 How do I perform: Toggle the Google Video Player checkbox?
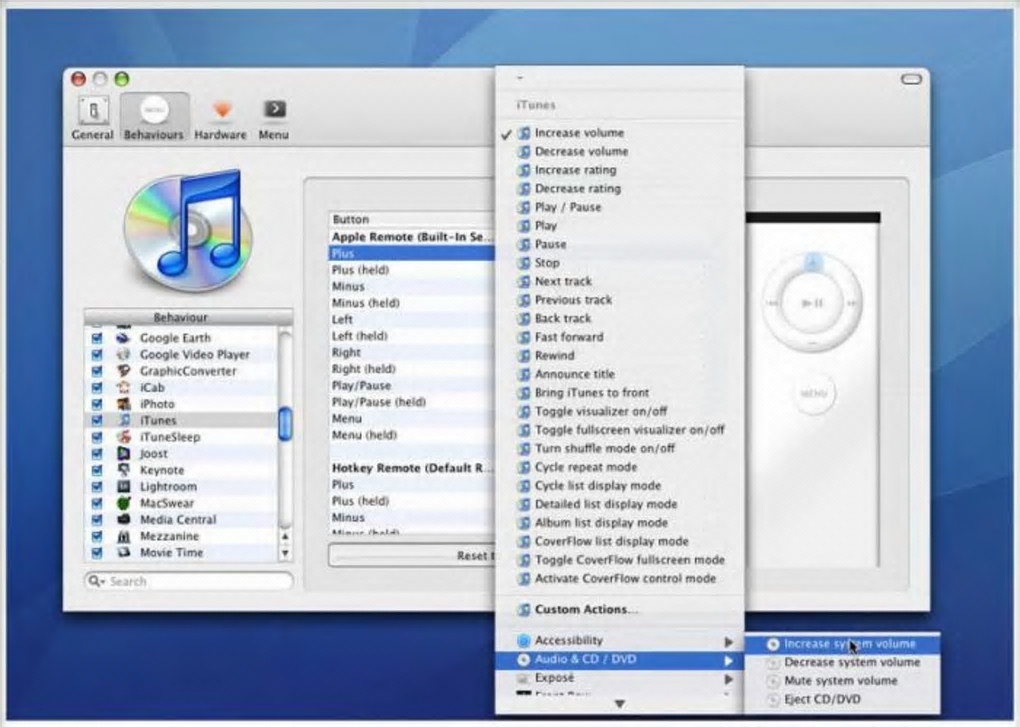pyautogui.click(x=97, y=354)
